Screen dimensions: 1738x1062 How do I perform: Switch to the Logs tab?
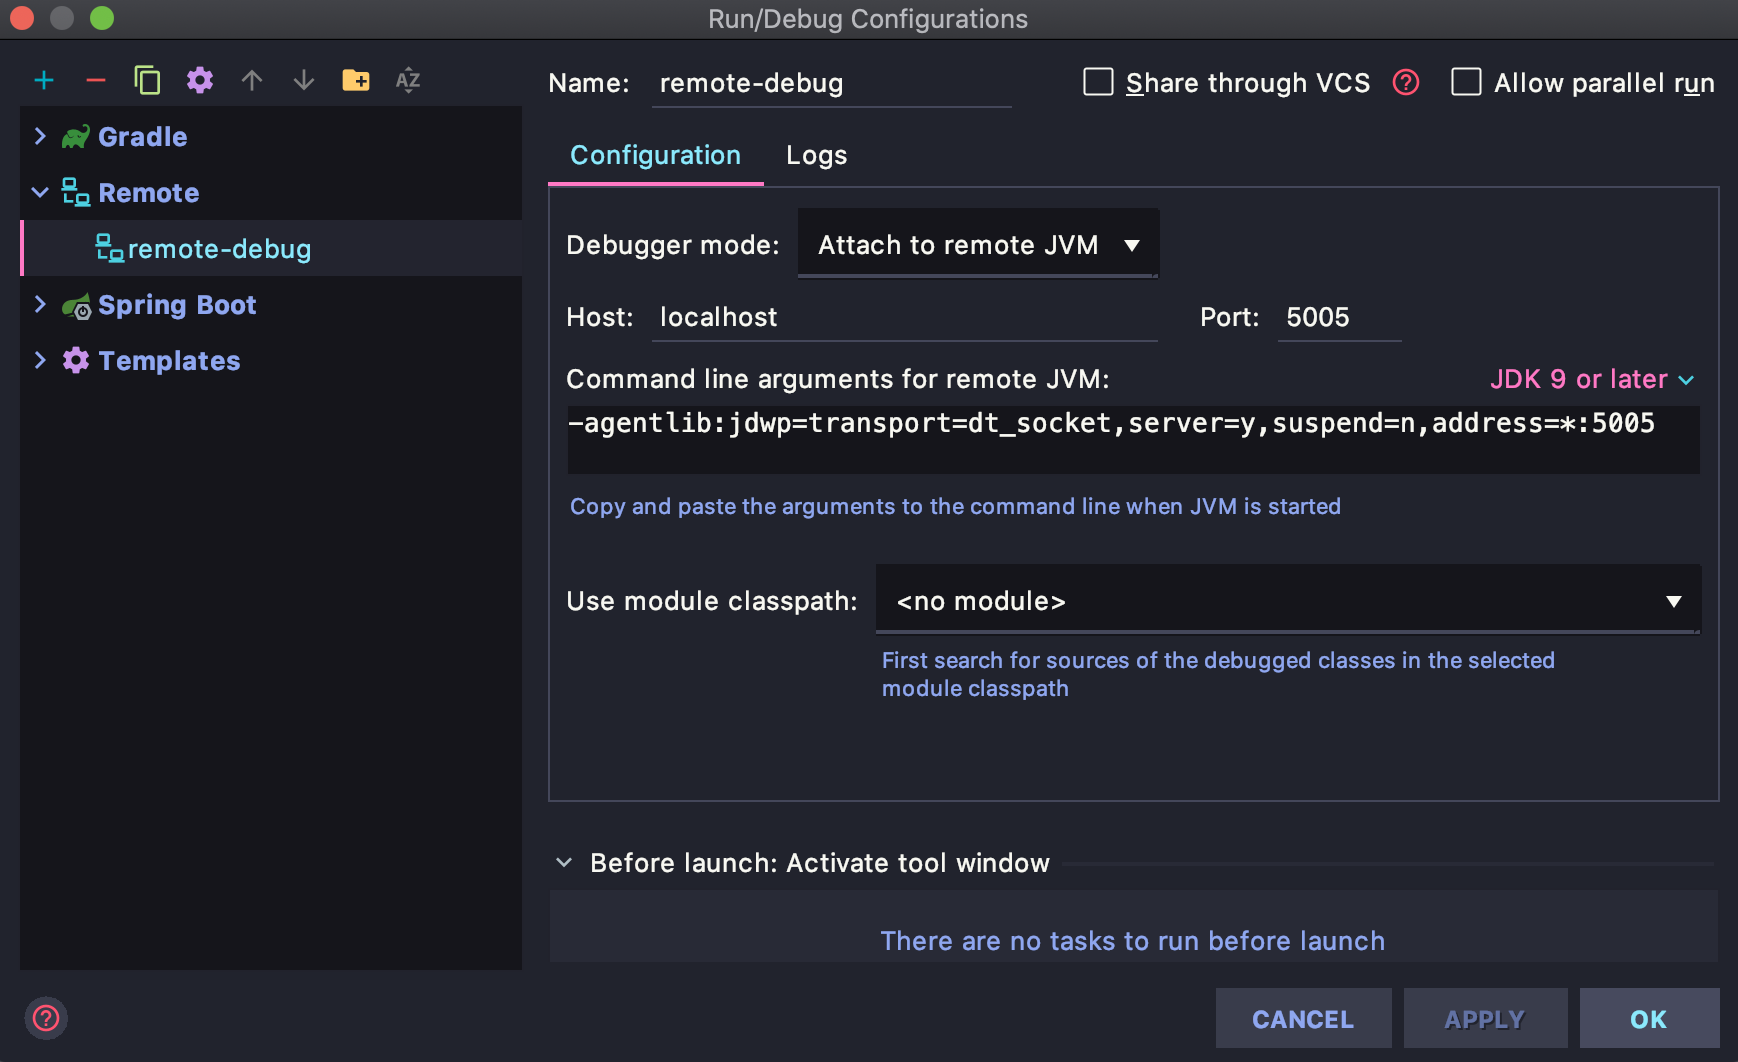[815, 155]
